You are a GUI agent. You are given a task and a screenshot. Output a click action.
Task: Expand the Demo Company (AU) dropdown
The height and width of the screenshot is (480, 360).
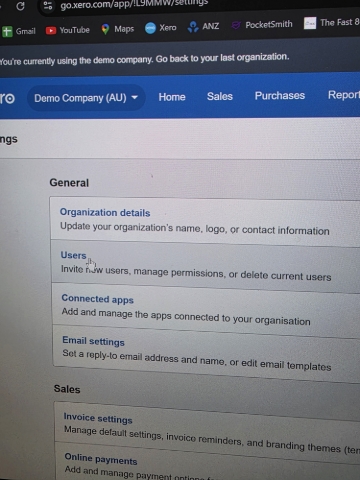86,98
